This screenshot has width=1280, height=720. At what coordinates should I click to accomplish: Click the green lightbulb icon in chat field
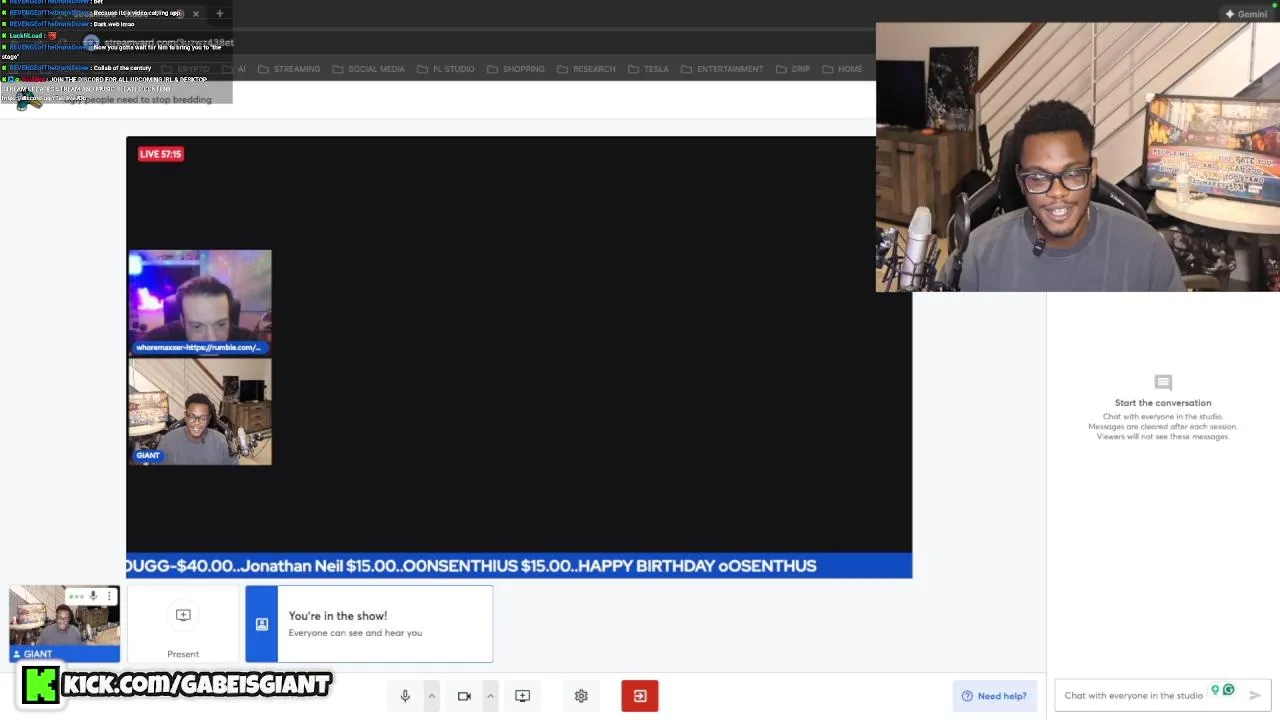pyautogui.click(x=1215, y=690)
